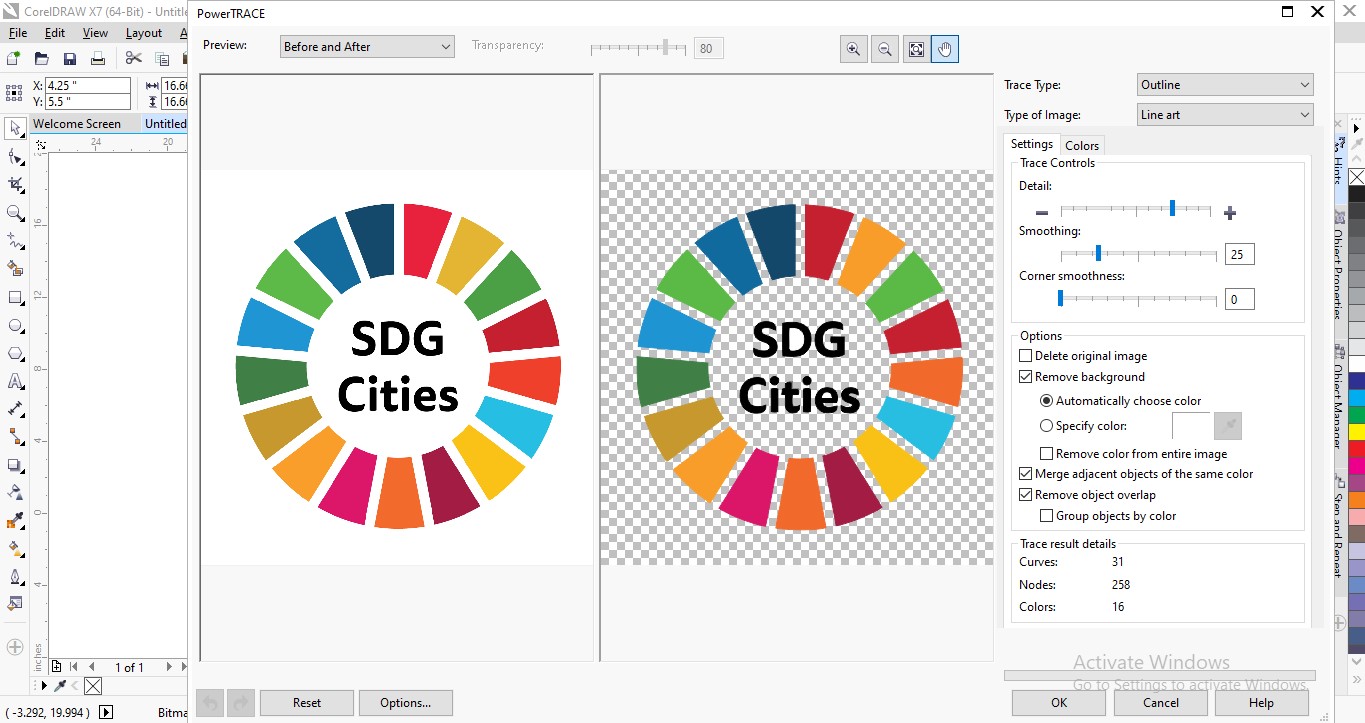Select the Polygon tool in CorelDRAW toolbox
1365x723 pixels.
coord(15,353)
